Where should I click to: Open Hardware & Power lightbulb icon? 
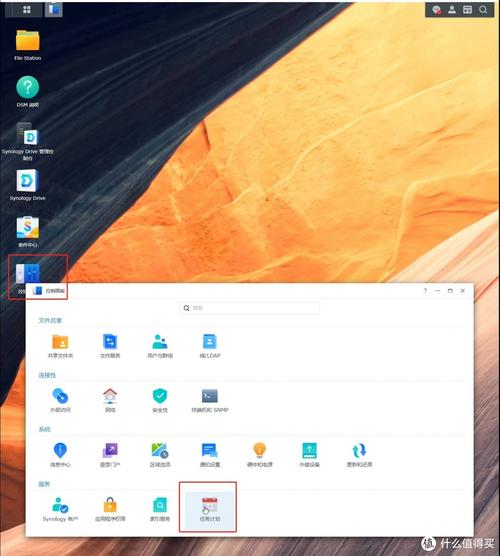tap(260, 455)
